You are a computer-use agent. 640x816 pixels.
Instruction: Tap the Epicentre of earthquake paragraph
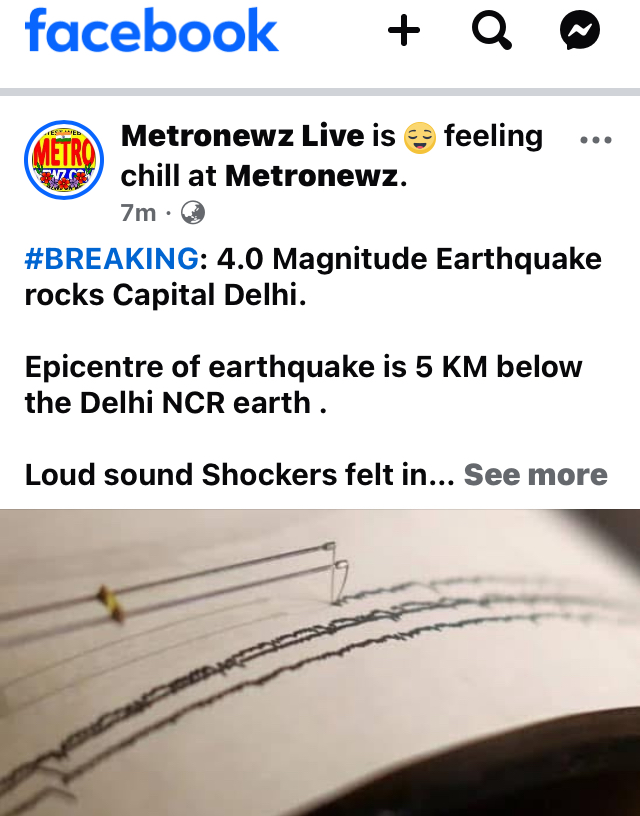303,385
